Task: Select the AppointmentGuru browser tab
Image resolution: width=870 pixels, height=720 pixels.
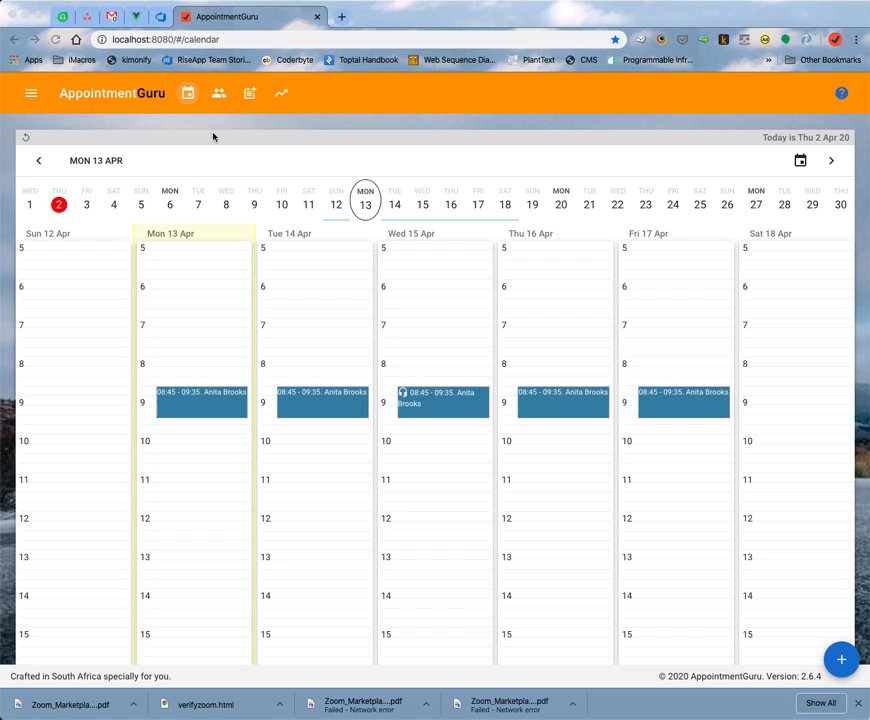Action: click(x=251, y=17)
